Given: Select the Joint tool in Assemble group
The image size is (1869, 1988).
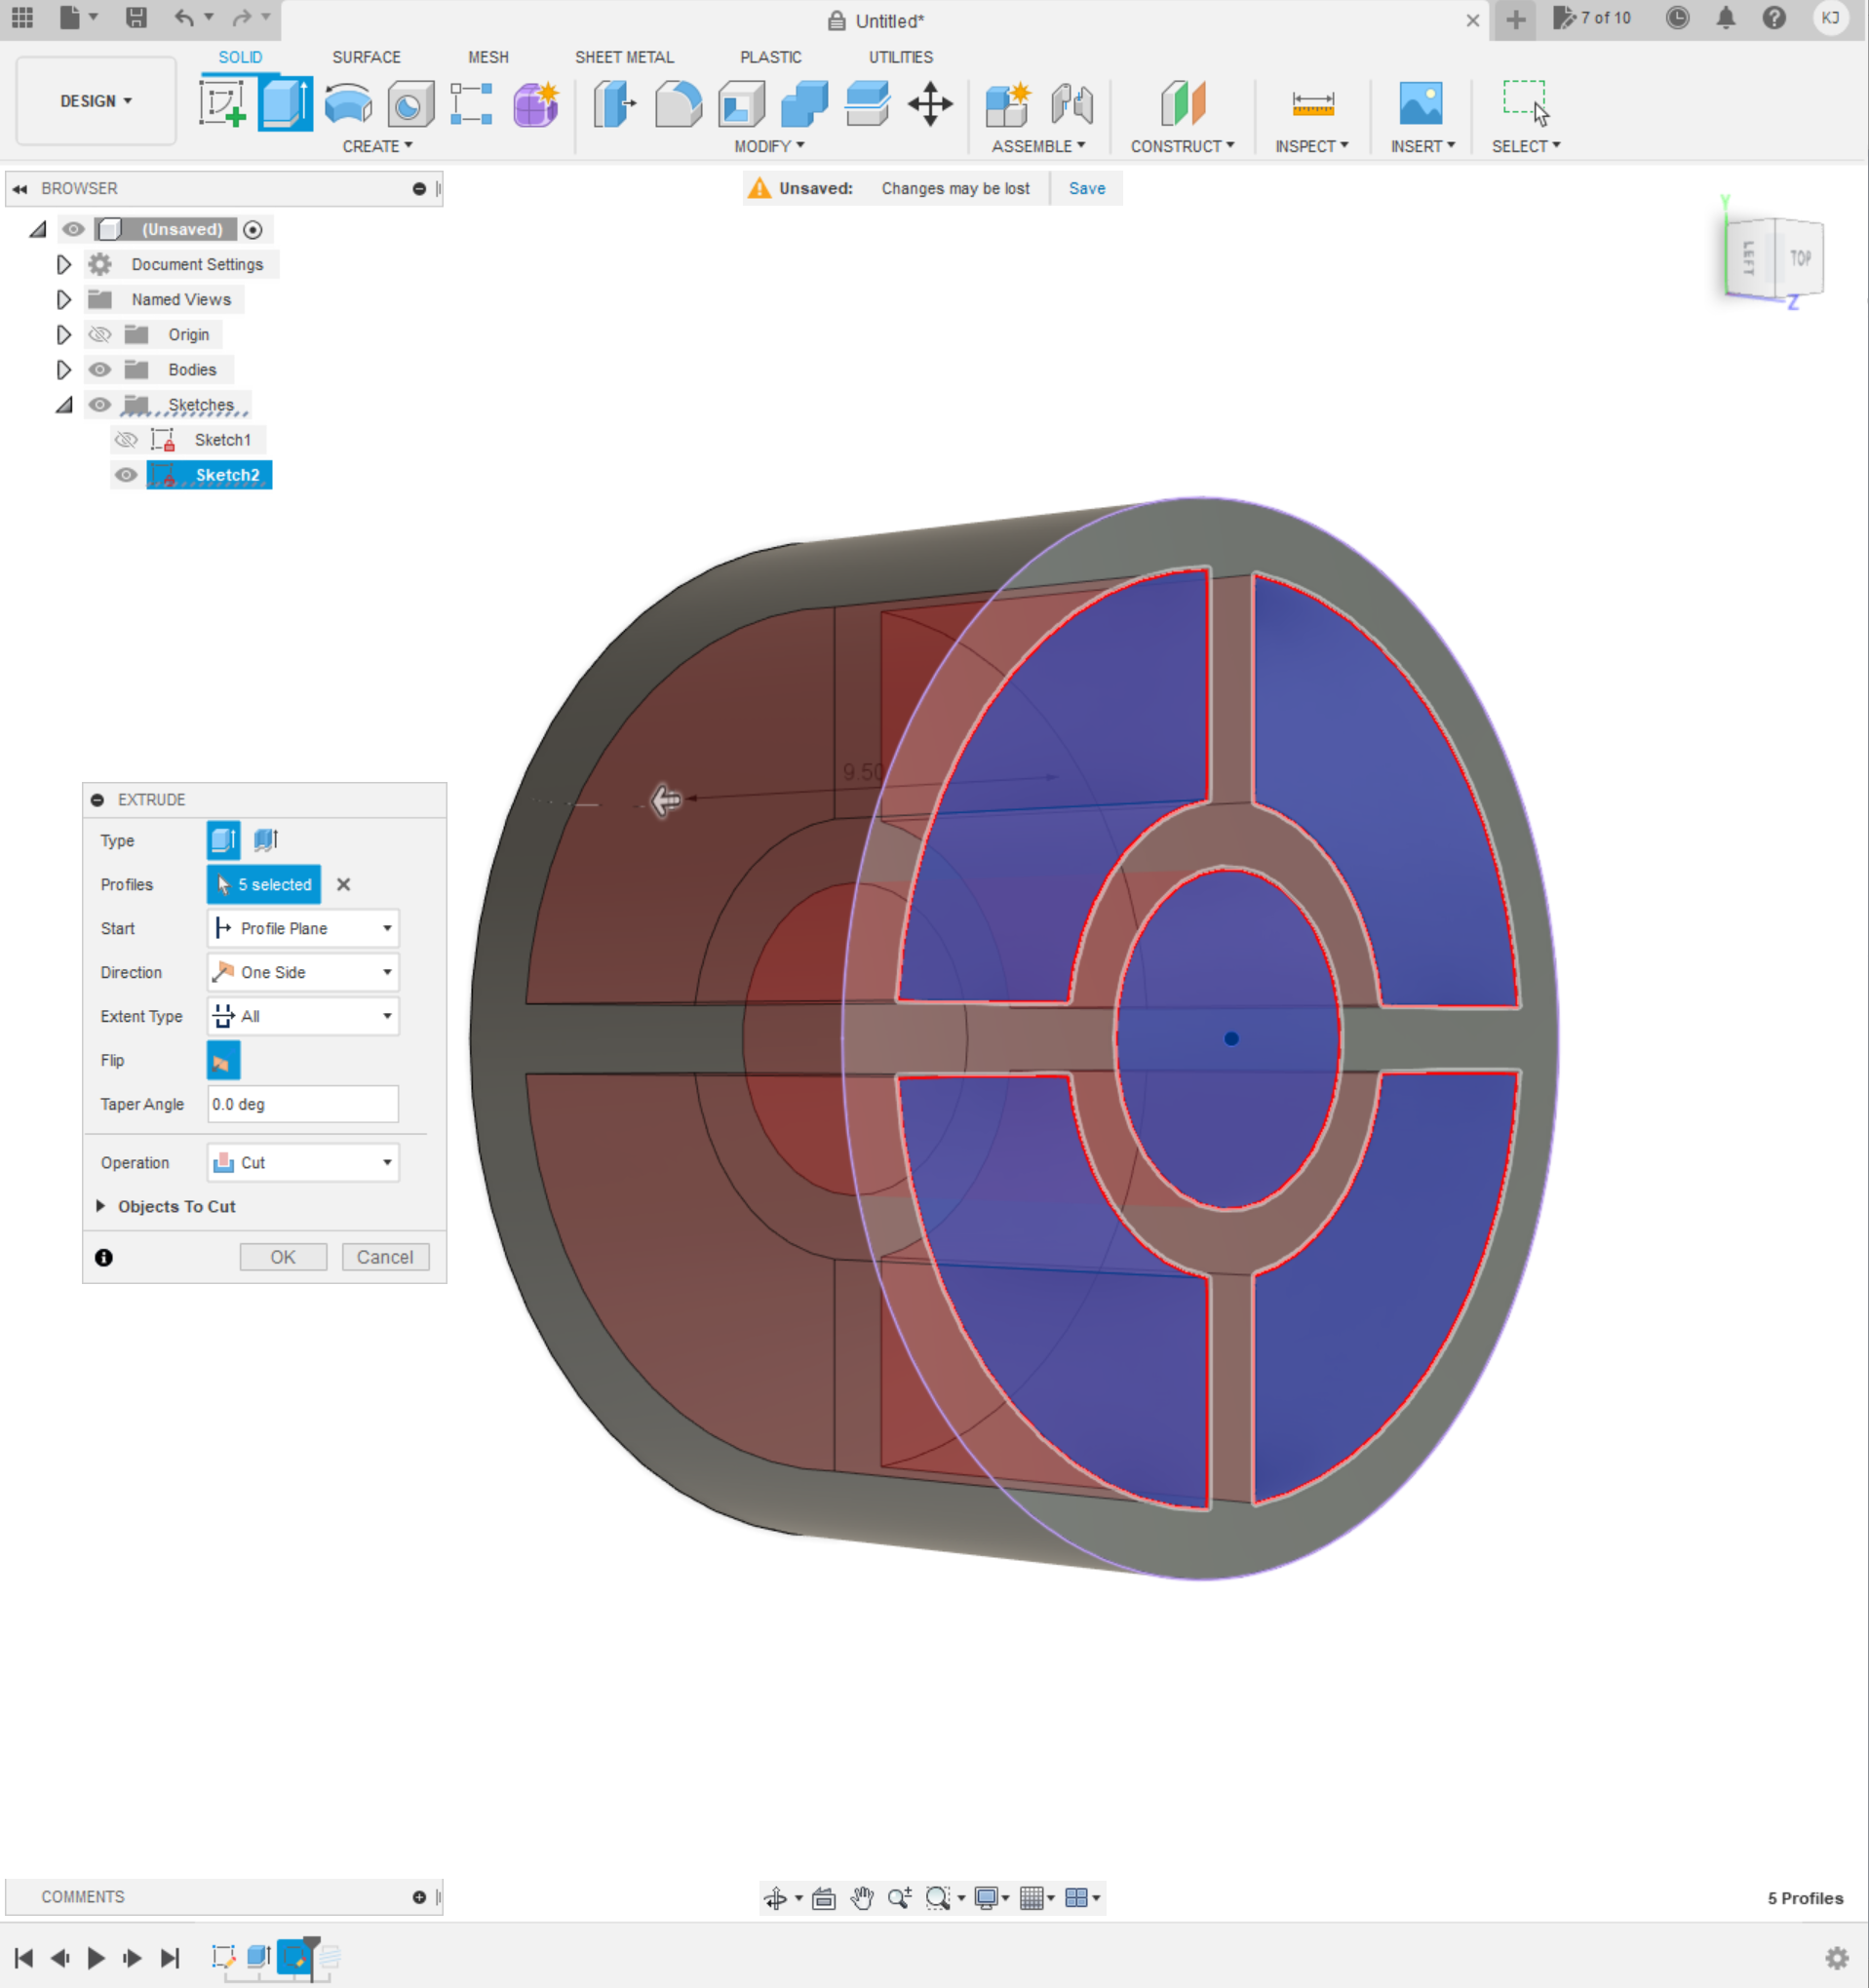Looking at the screenshot, I should point(1072,103).
